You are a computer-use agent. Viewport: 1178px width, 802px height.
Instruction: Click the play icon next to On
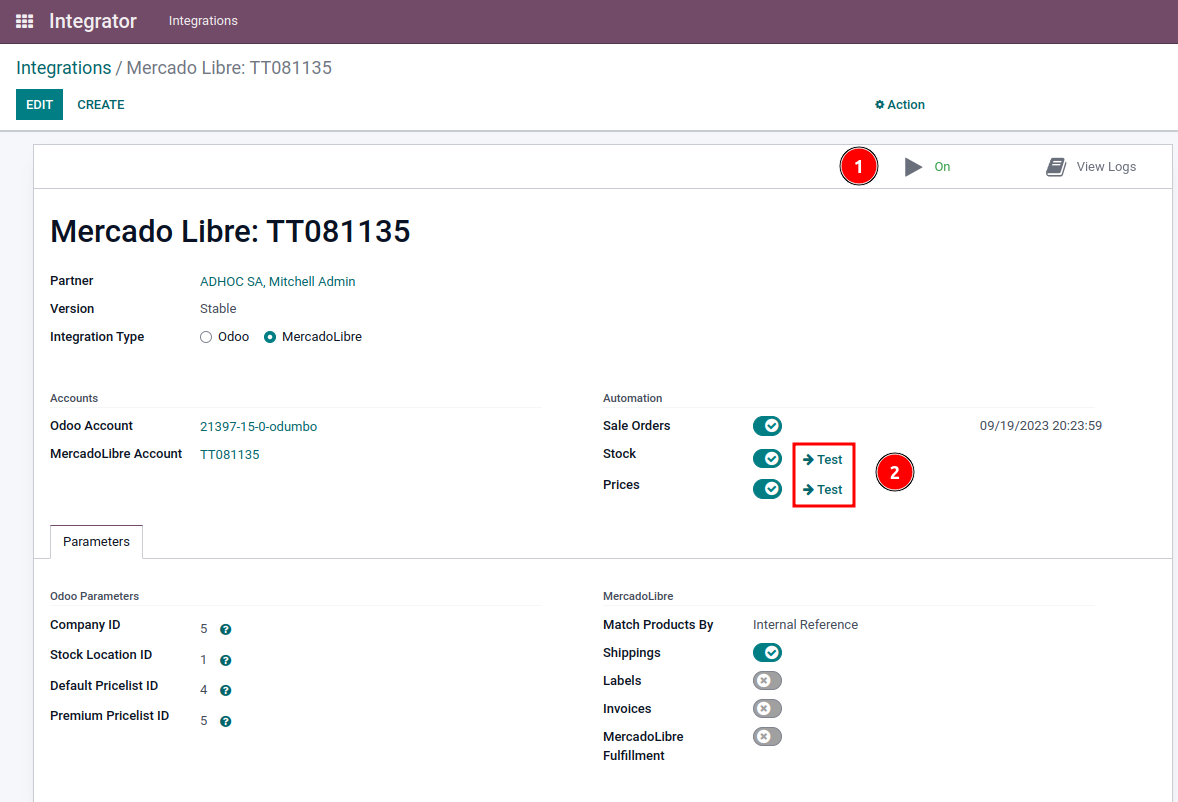[x=913, y=167]
